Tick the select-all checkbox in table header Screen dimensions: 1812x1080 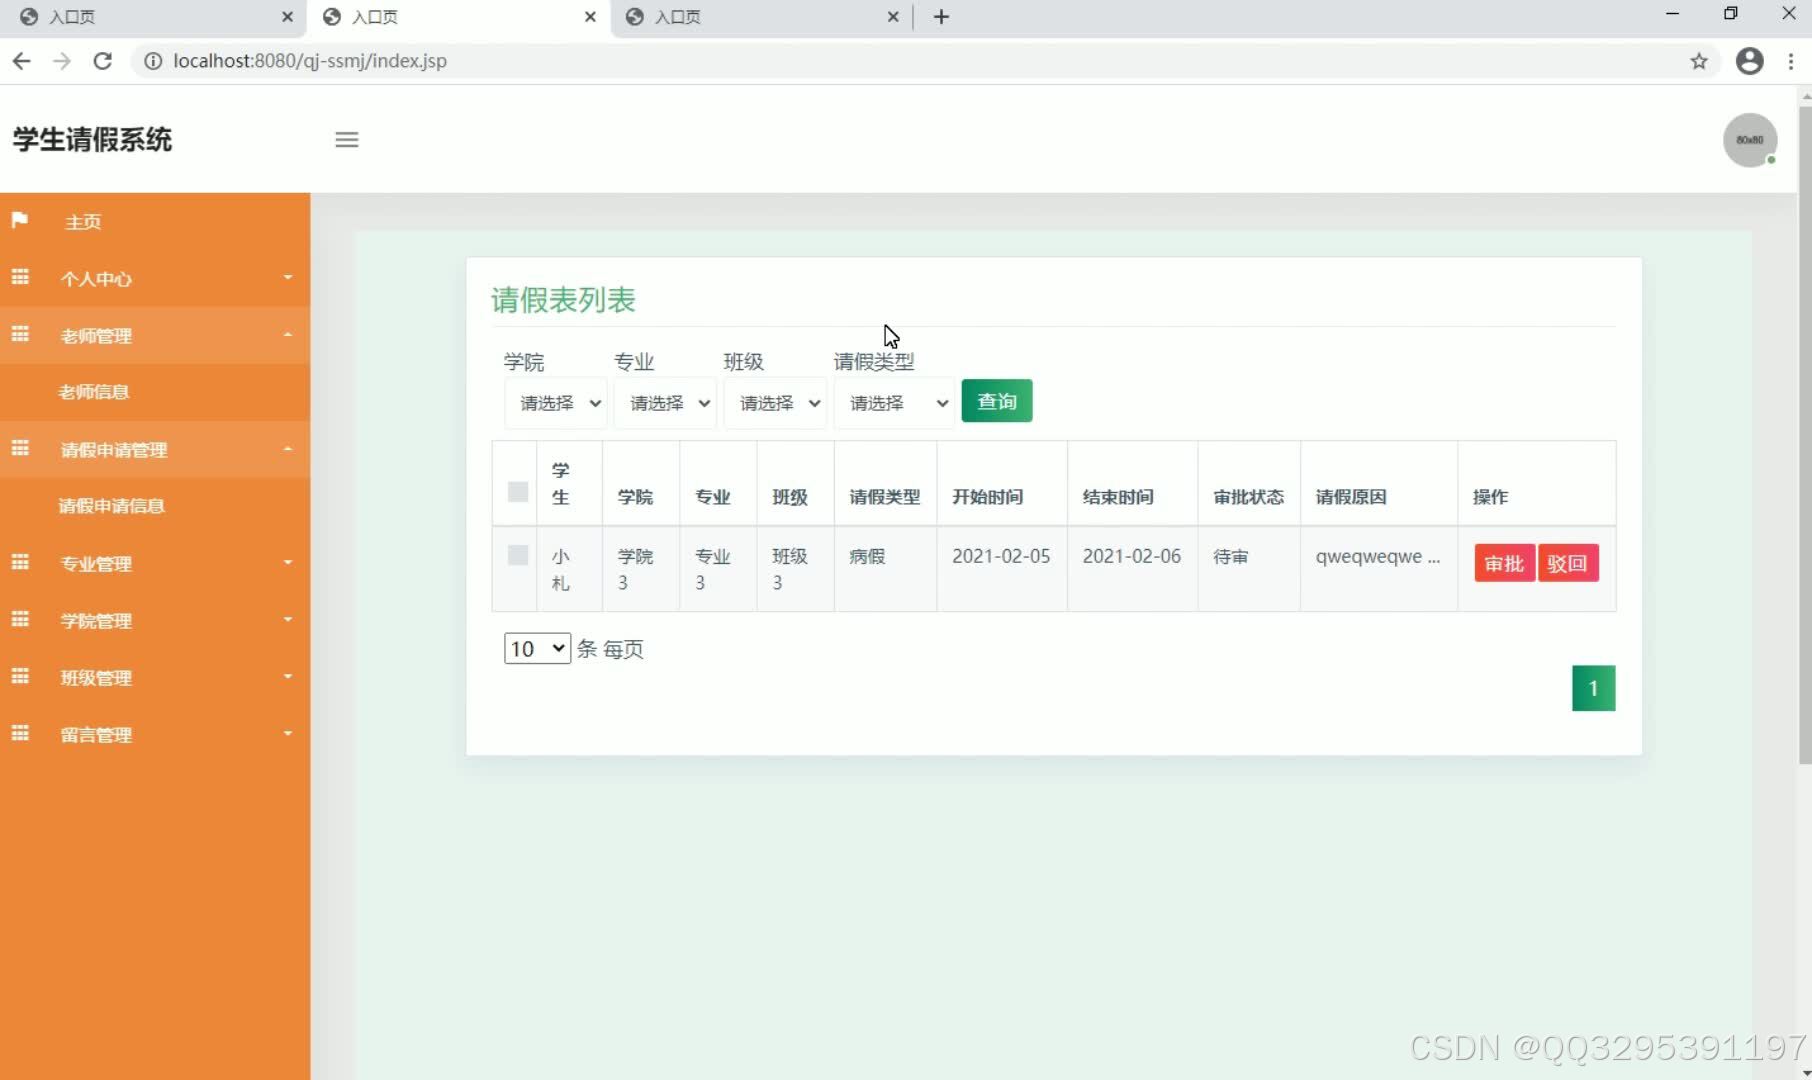(518, 491)
